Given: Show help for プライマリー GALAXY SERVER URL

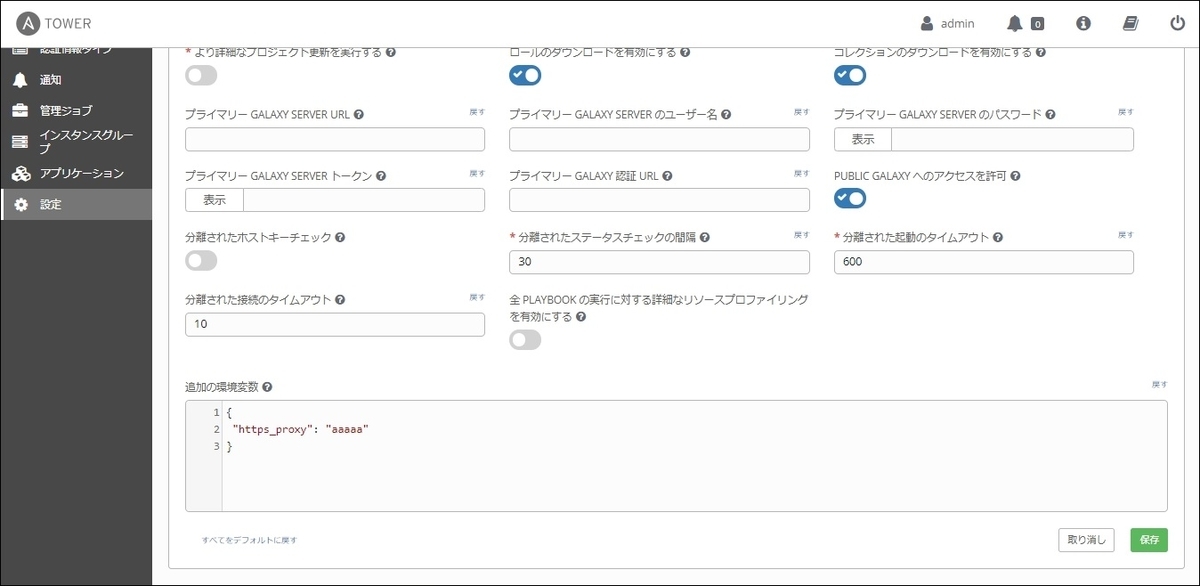Looking at the screenshot, I should coord(358,115).
